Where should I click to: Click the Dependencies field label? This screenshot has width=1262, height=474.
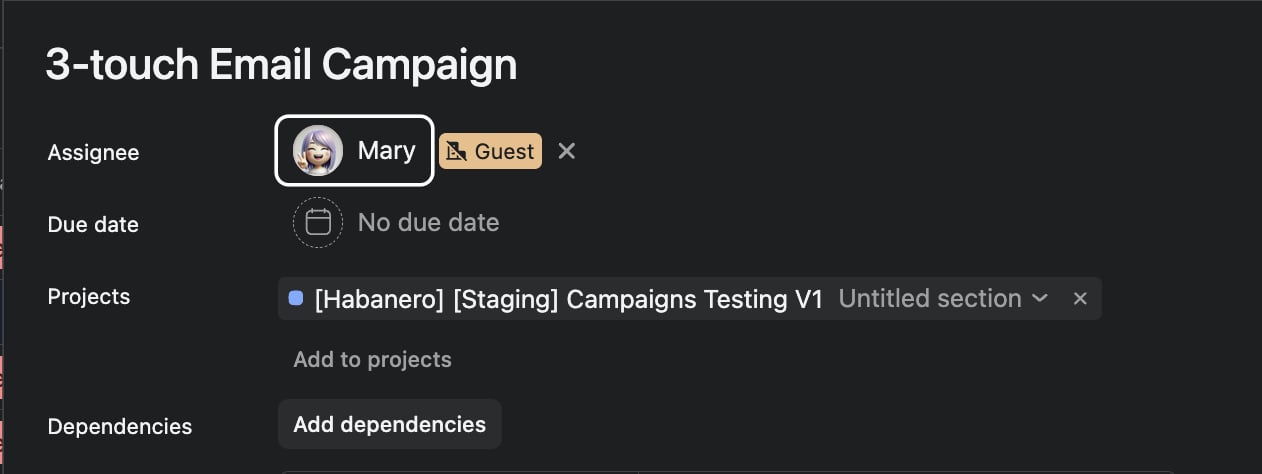coord(120,426)
